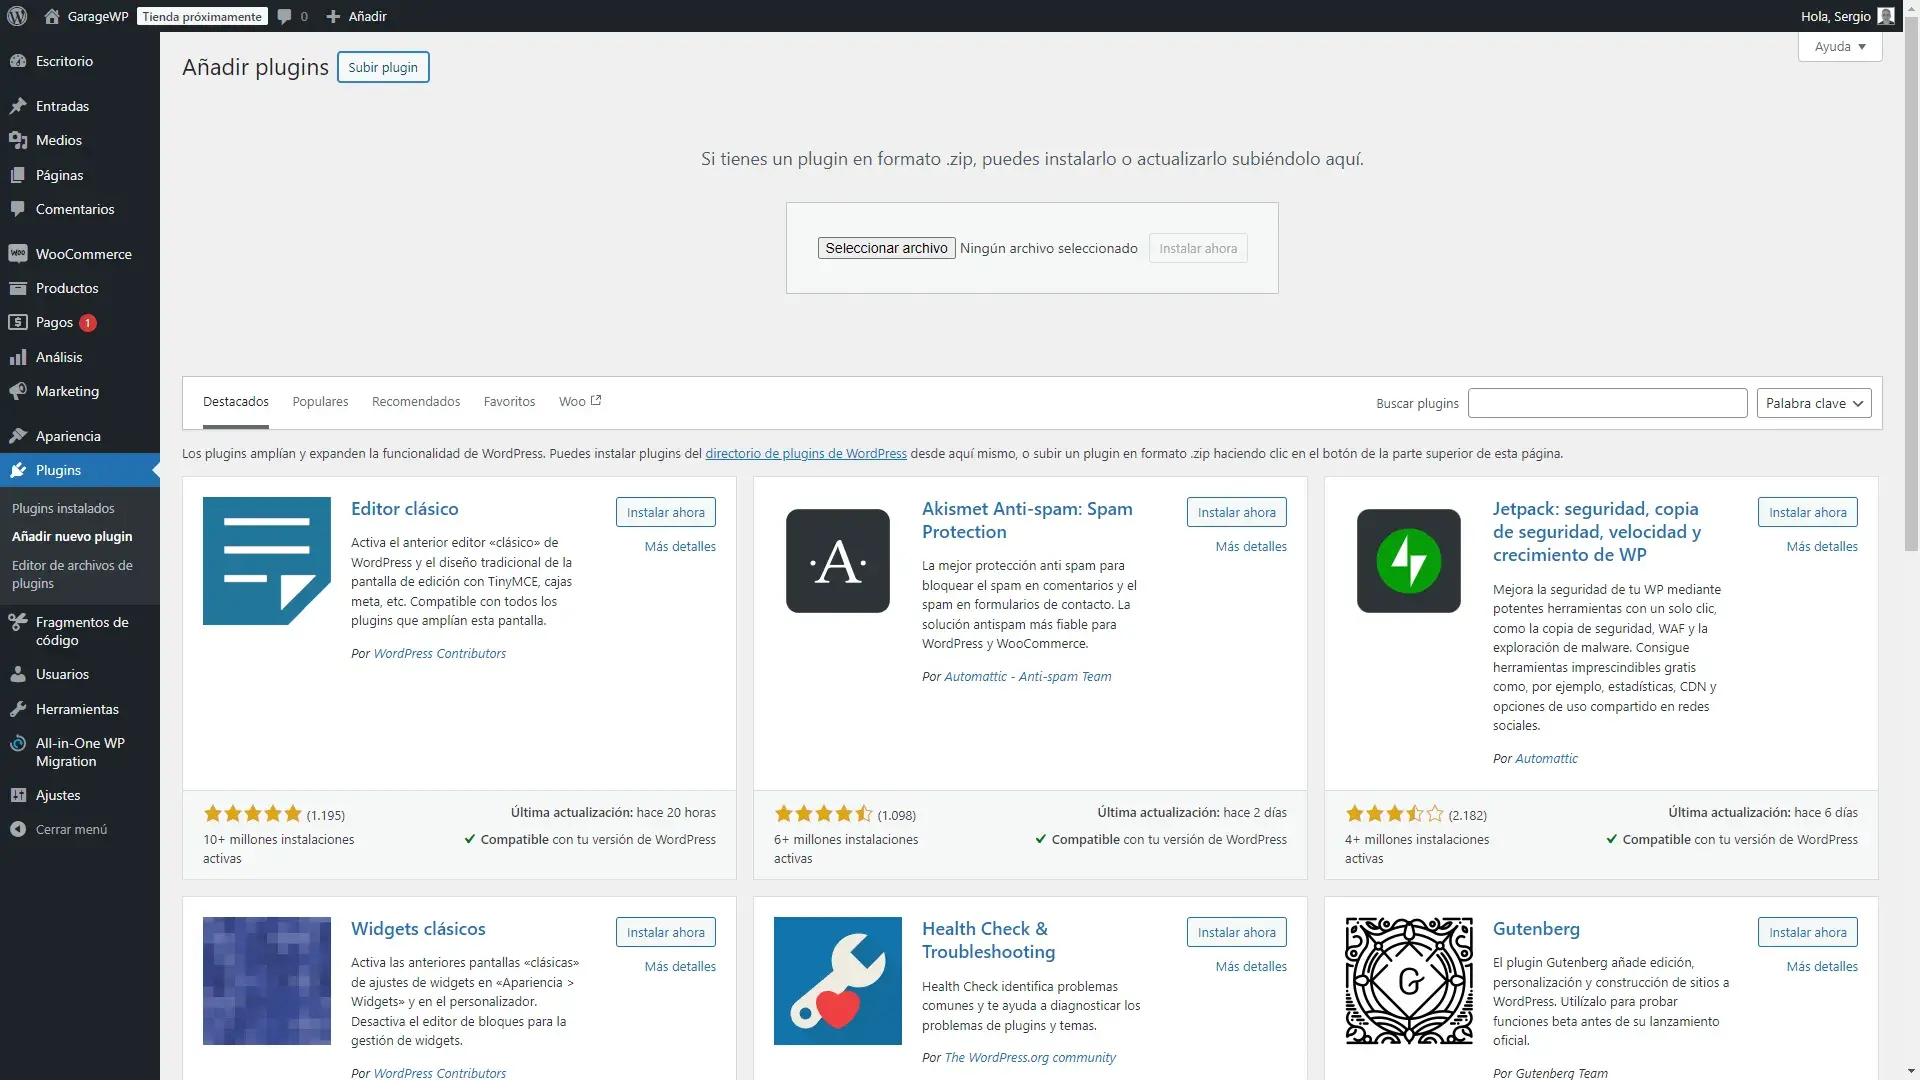
Task: Install Akismet Anti-spam plugin now
Action: (x=1237, y=512)
